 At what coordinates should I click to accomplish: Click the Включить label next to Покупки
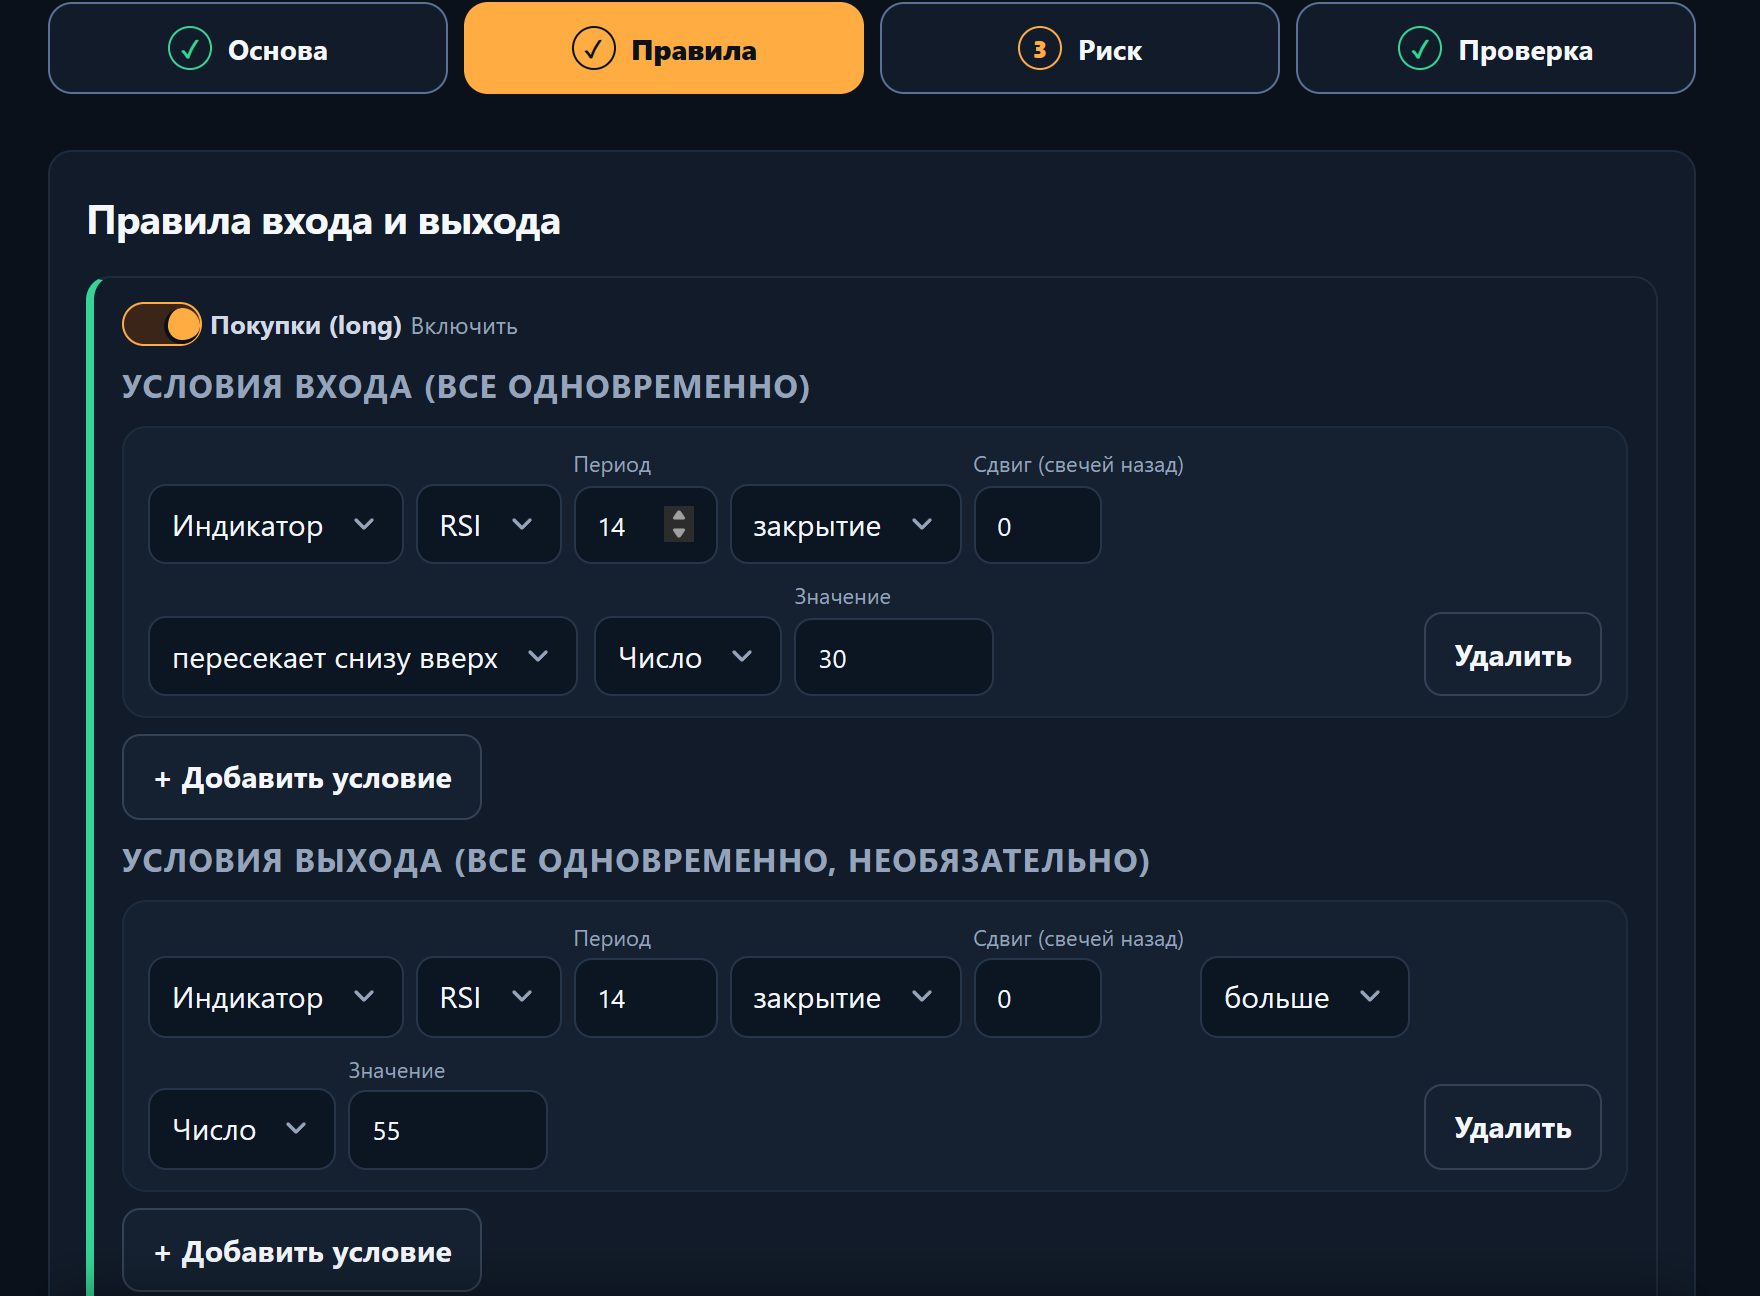click(x=464, y=326)
